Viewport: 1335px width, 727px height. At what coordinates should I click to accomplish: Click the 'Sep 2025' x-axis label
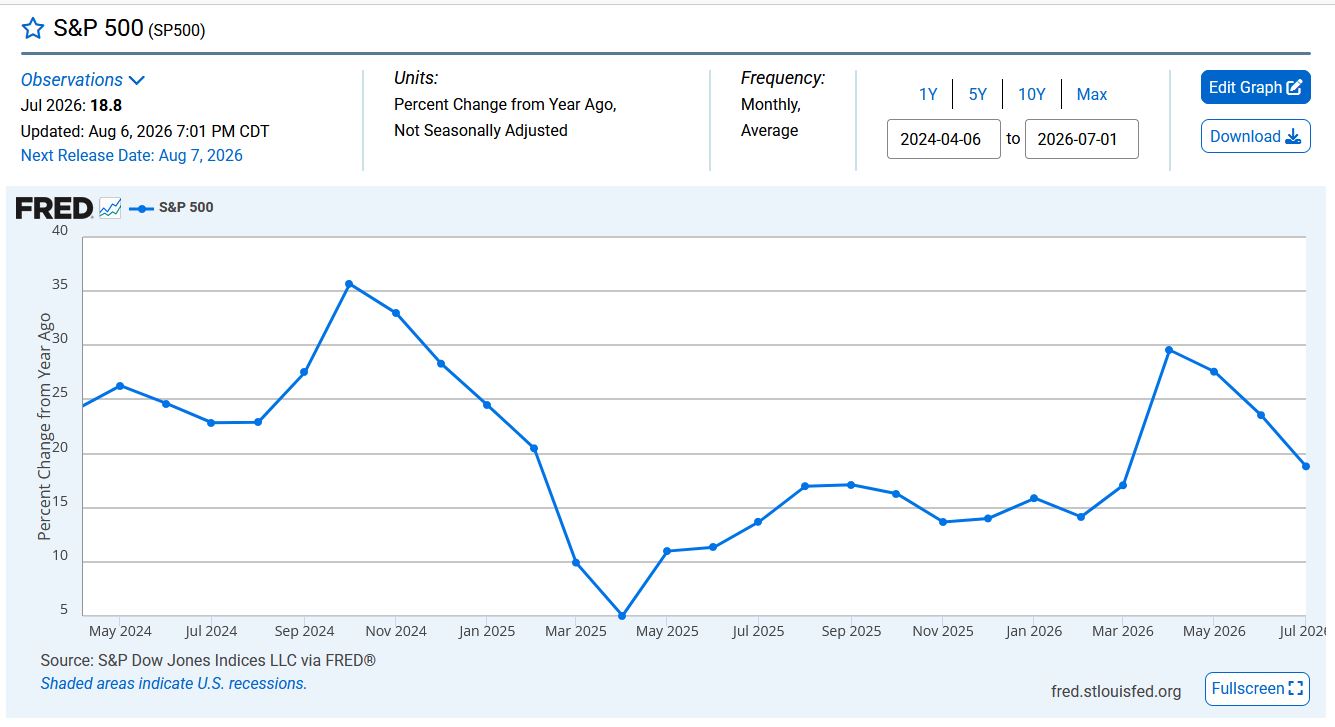851,631
